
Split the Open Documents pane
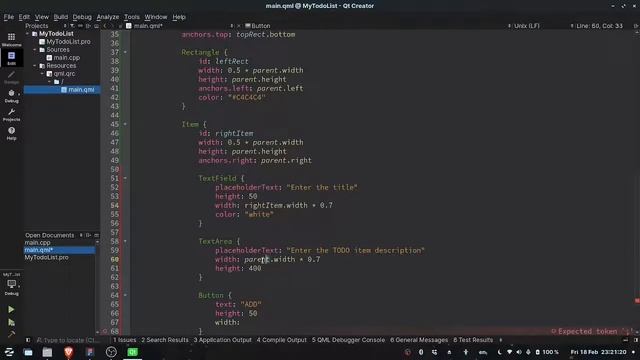point(88,235)
